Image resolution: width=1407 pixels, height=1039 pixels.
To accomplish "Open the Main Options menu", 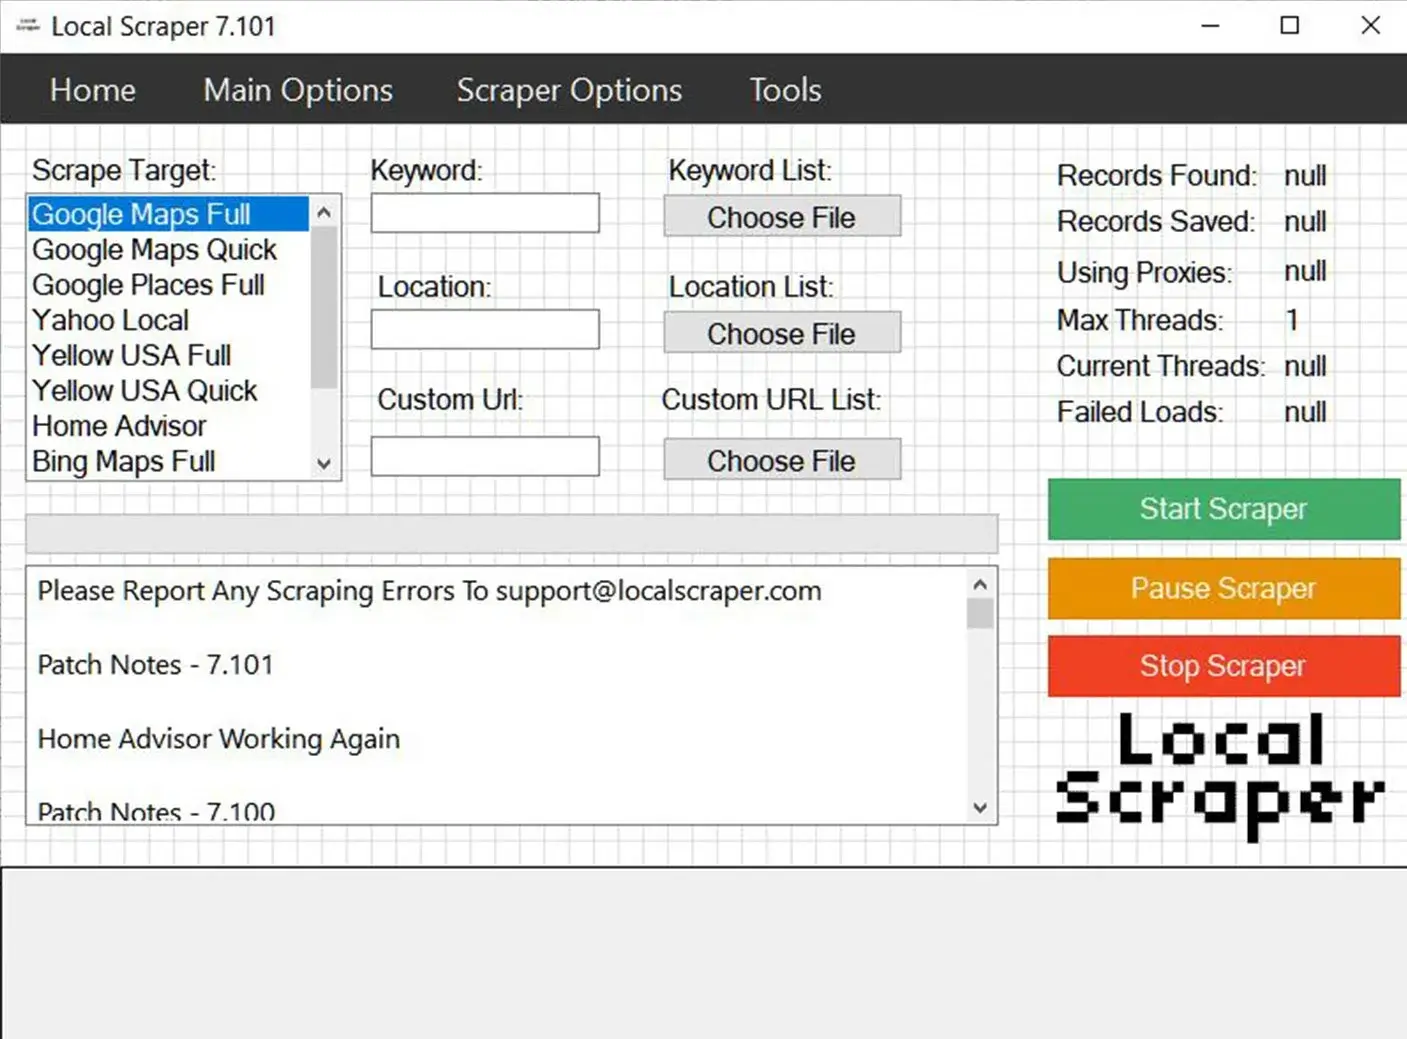I will (x=298, y=90).
